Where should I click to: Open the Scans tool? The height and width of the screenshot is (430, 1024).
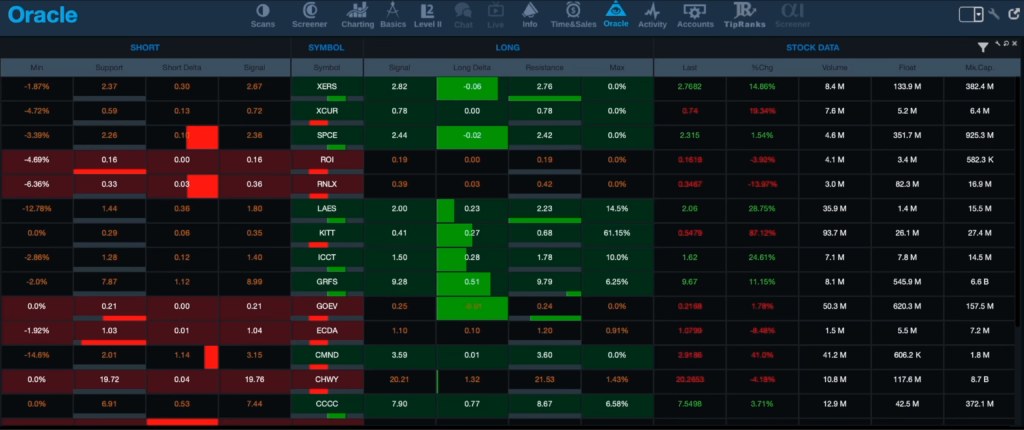point(263,14)
